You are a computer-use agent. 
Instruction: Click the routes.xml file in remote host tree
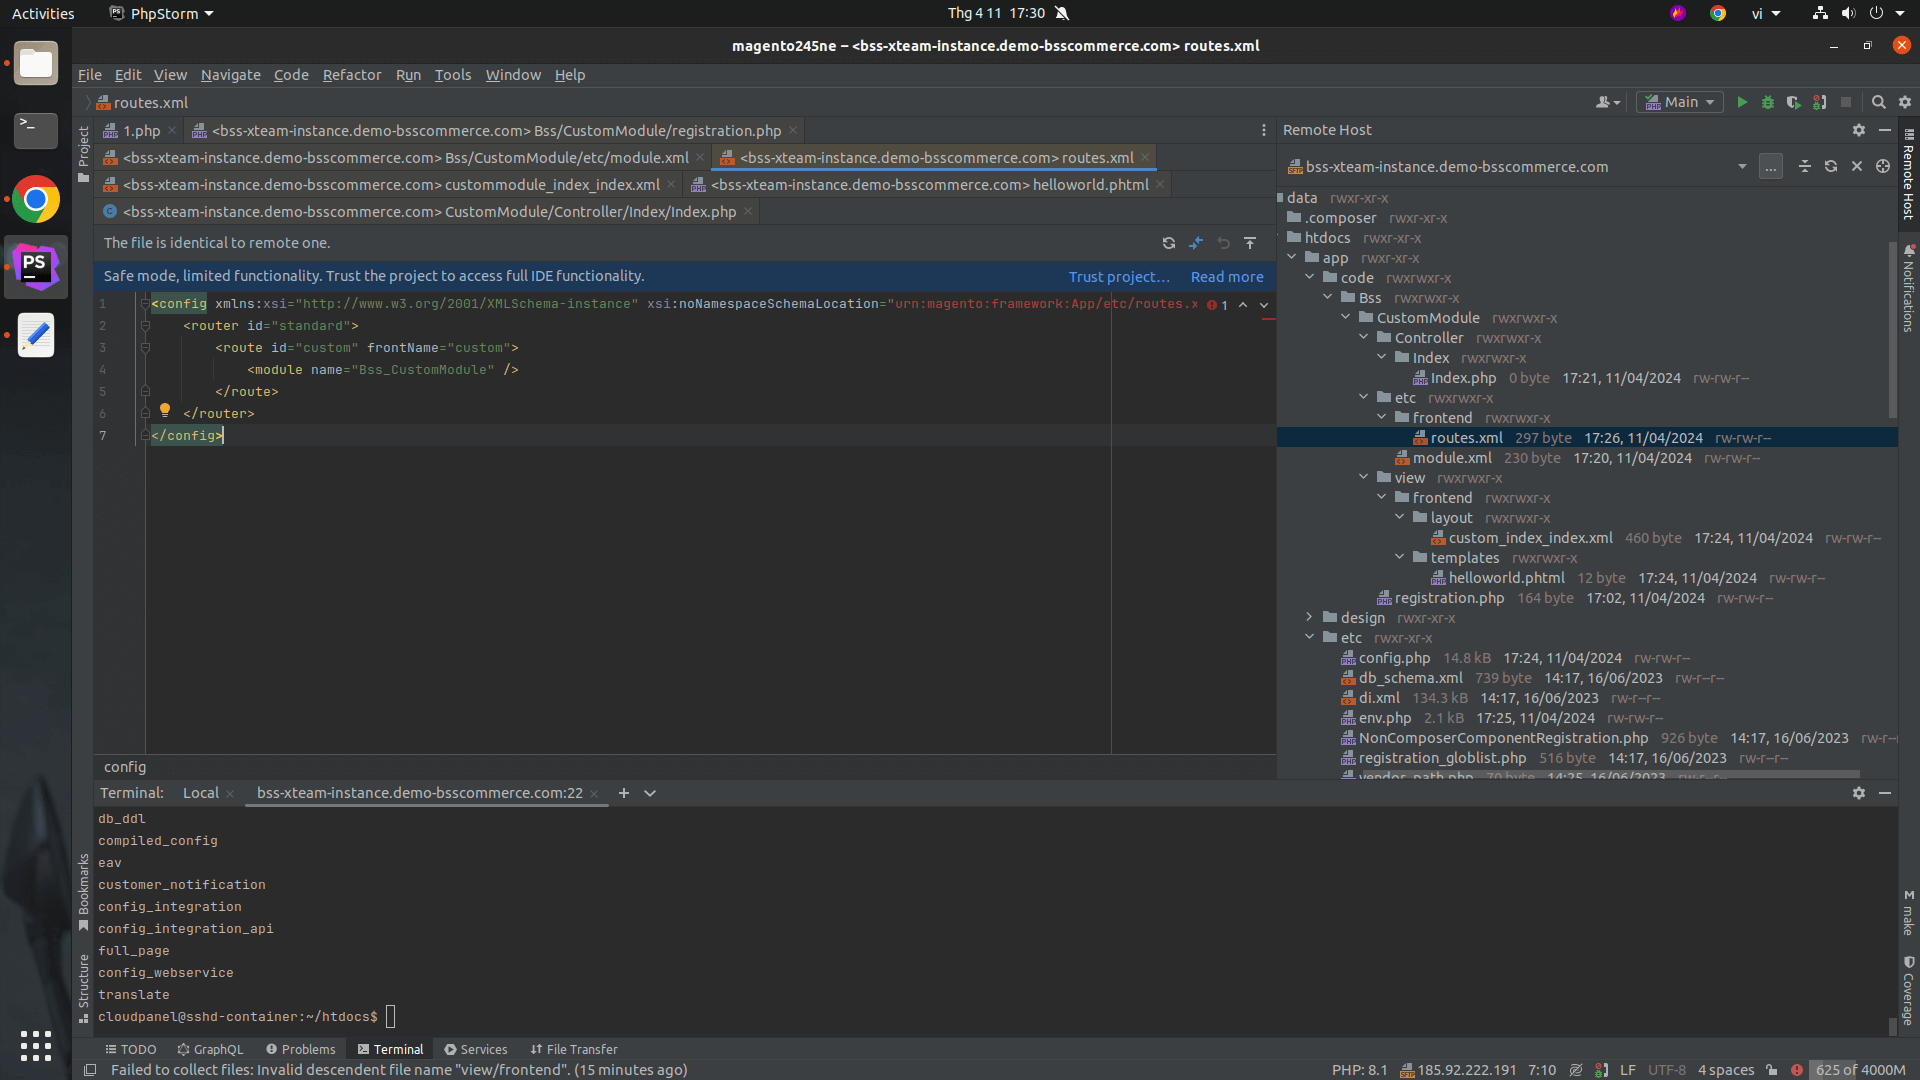coord(1468,436)
